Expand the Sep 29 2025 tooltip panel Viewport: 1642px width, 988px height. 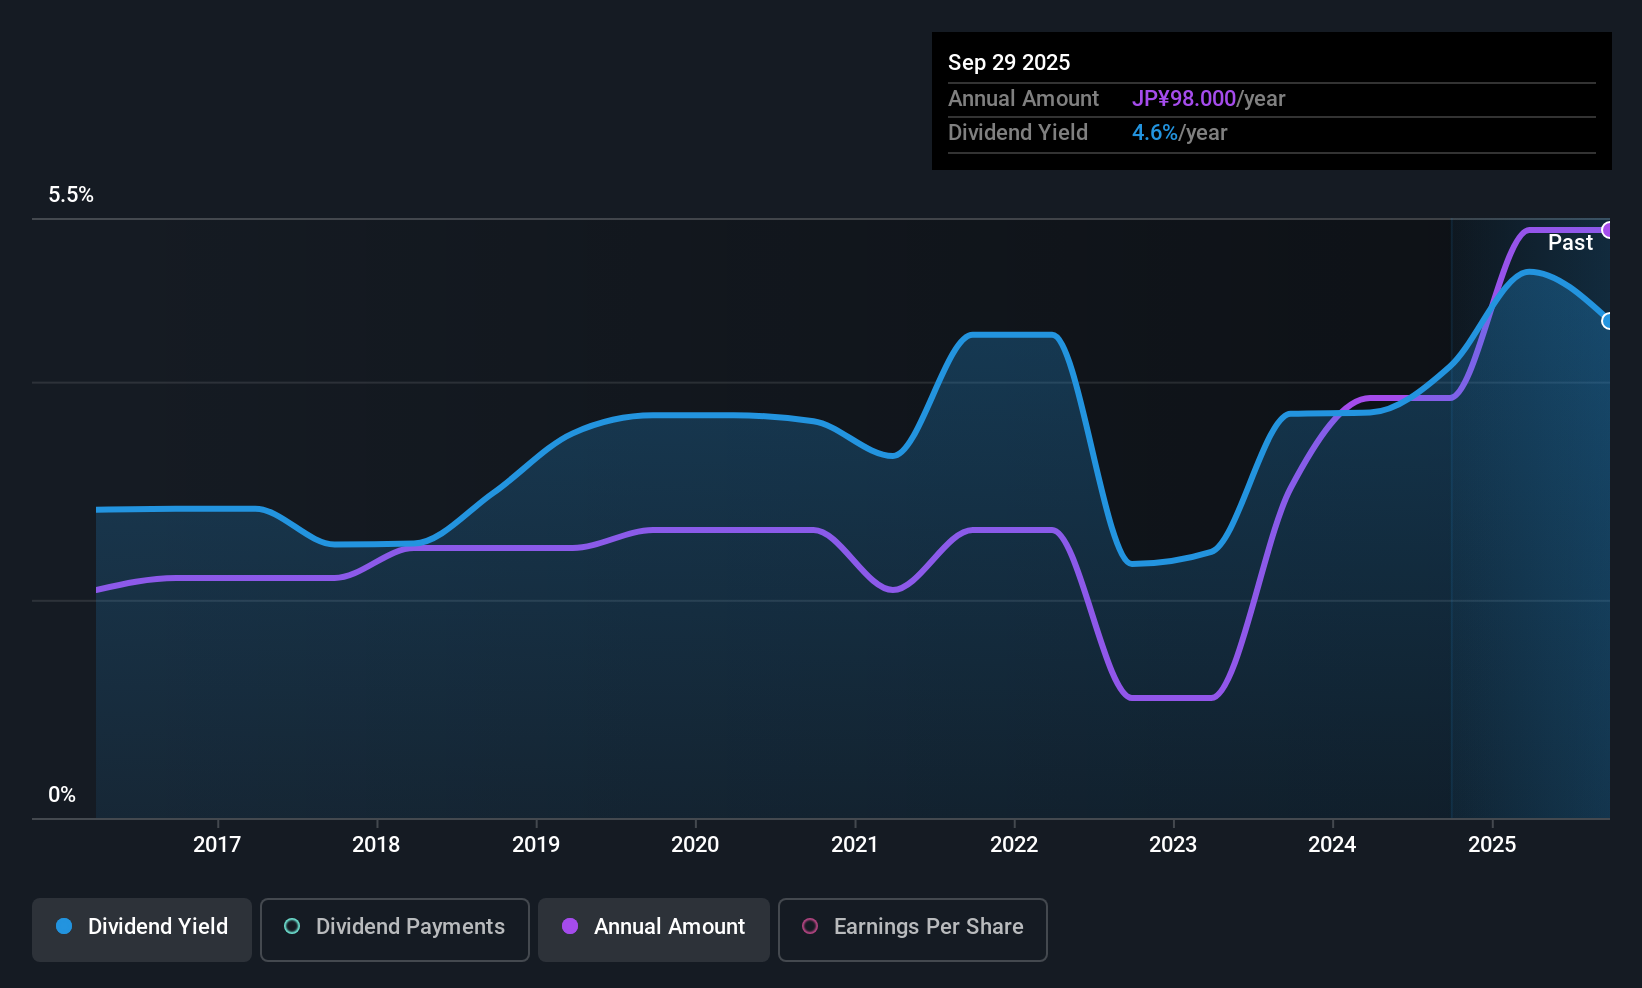coord(1272,100)
